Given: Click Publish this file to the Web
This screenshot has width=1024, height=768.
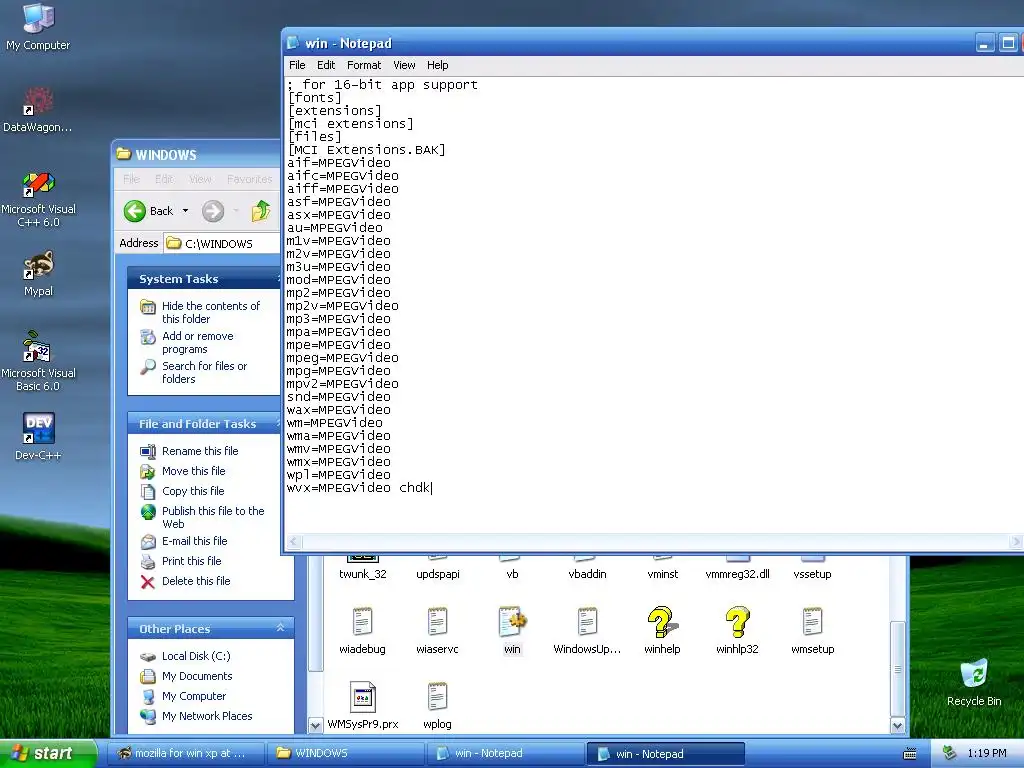Looking at the screenshot, I should pos(213,517).
